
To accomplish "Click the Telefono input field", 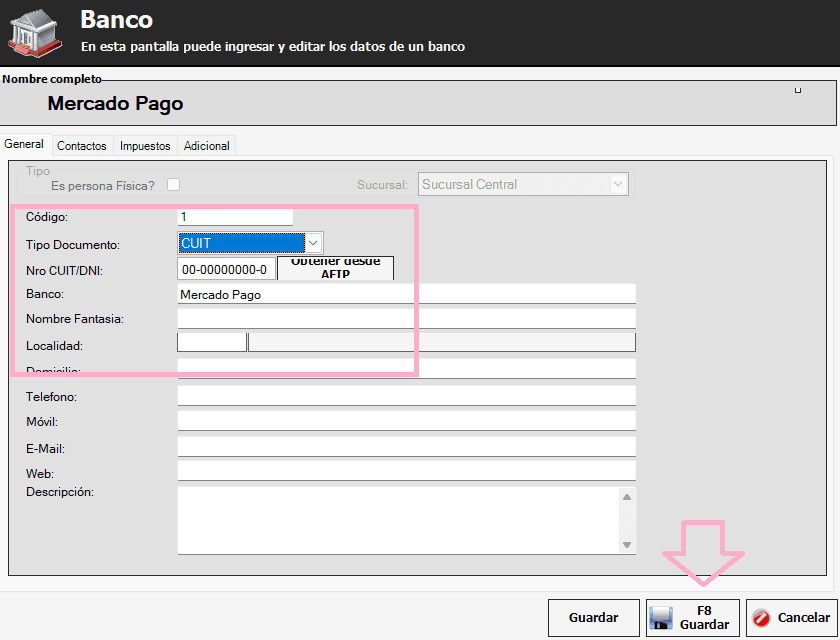I will tap(406, 396).
